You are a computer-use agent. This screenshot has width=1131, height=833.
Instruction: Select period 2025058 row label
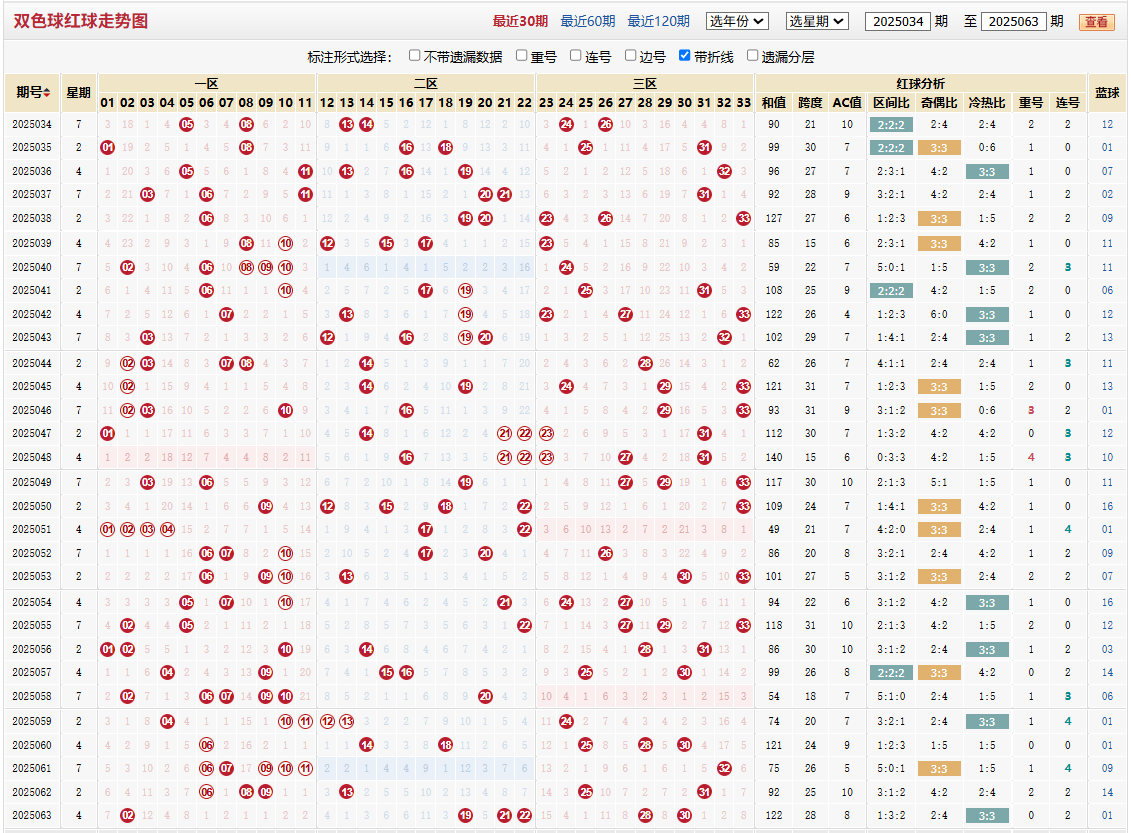tap(32, 696)
